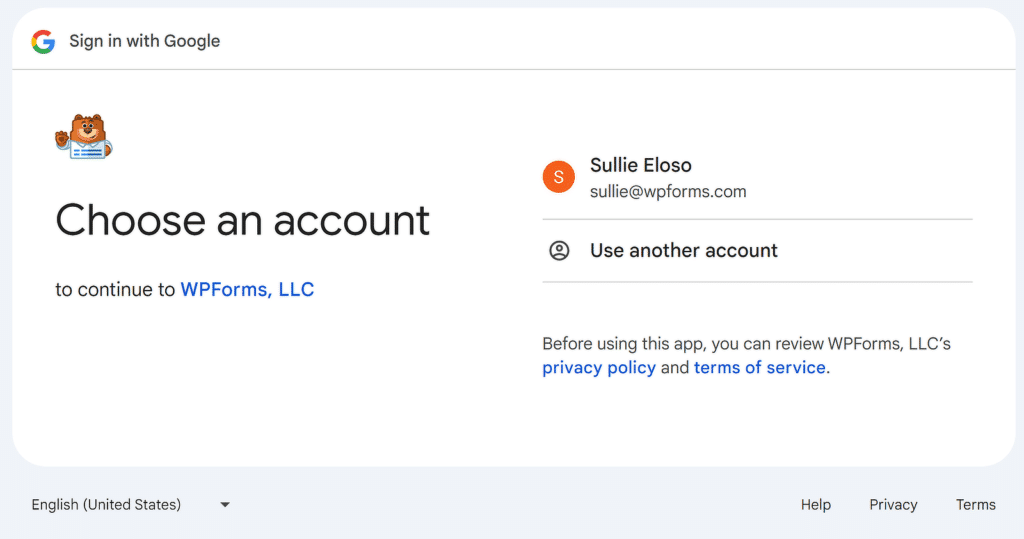Open the terms of service link
The image size is (1024, 539).
pos(760,368)
